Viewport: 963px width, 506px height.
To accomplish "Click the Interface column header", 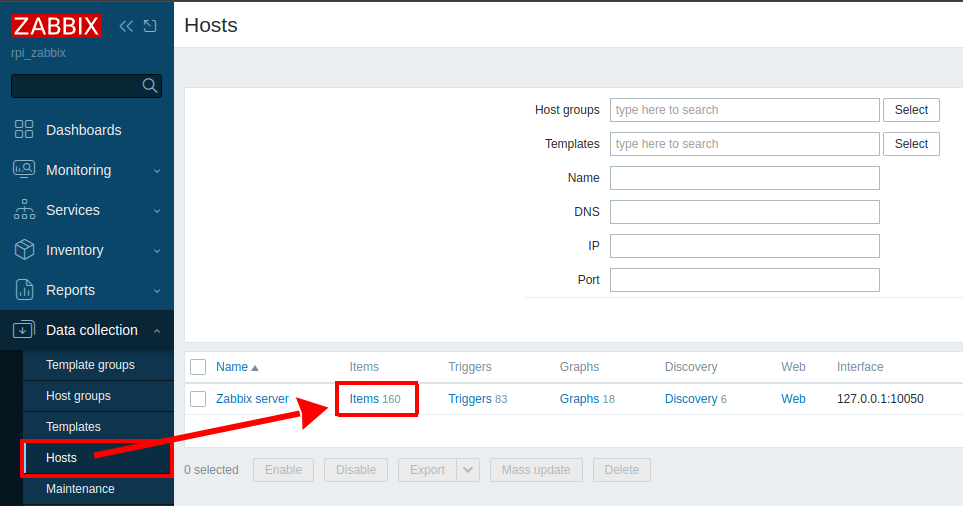I will tap(860, 367).
